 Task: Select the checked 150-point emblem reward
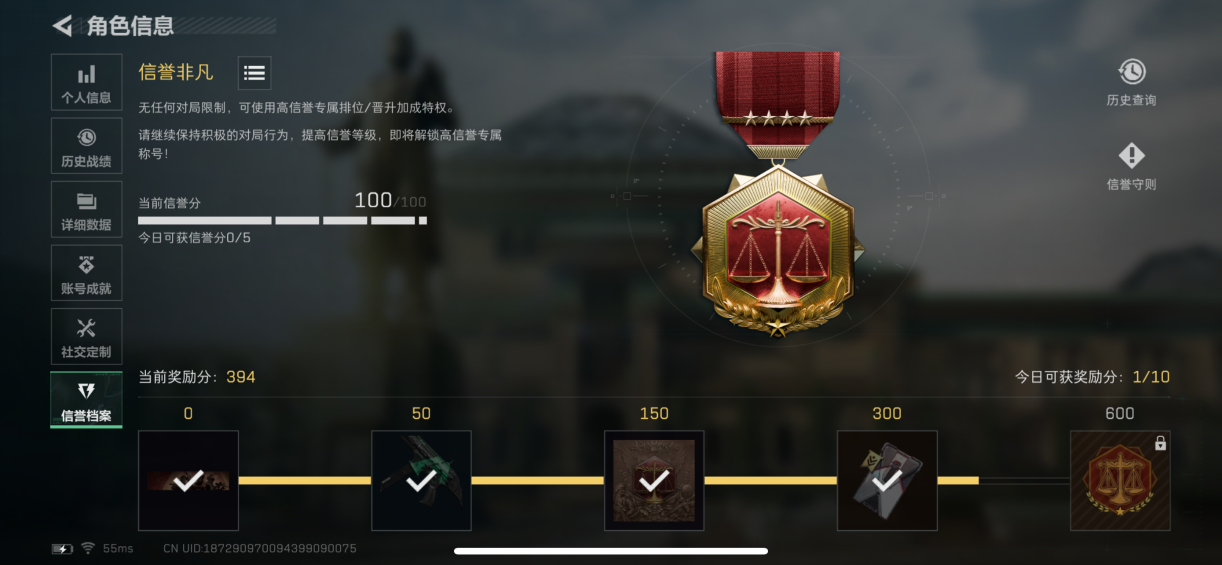pos(654,480)
